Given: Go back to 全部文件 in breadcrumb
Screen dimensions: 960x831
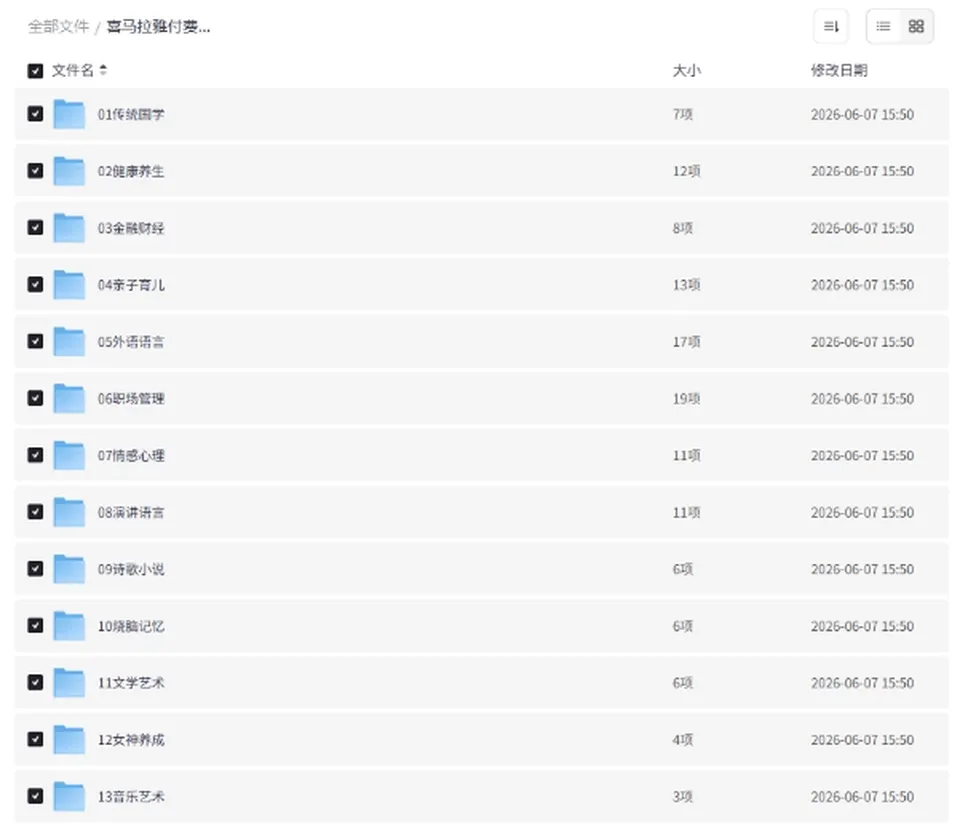Looking at the screenshot, I should 59,26.
